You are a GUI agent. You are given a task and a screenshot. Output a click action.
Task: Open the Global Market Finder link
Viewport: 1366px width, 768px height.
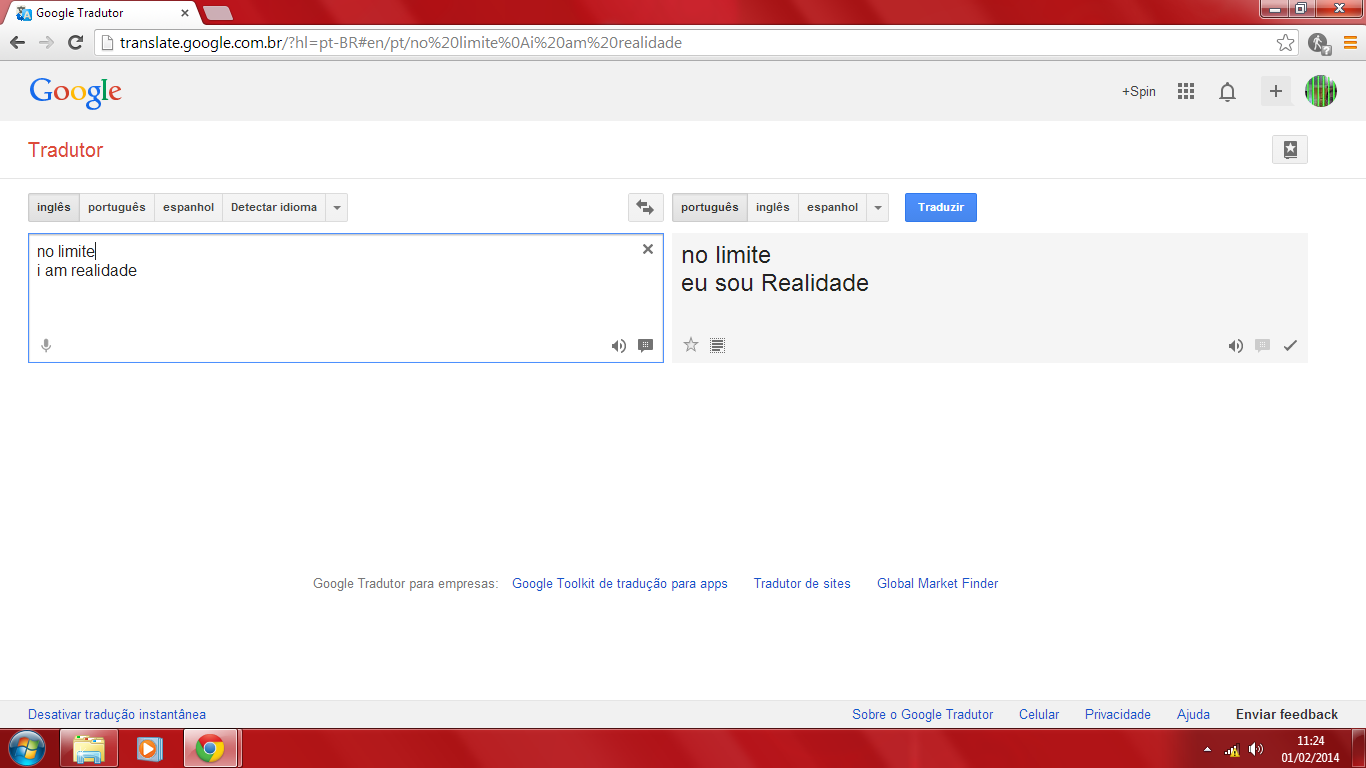tap(938, 583)
